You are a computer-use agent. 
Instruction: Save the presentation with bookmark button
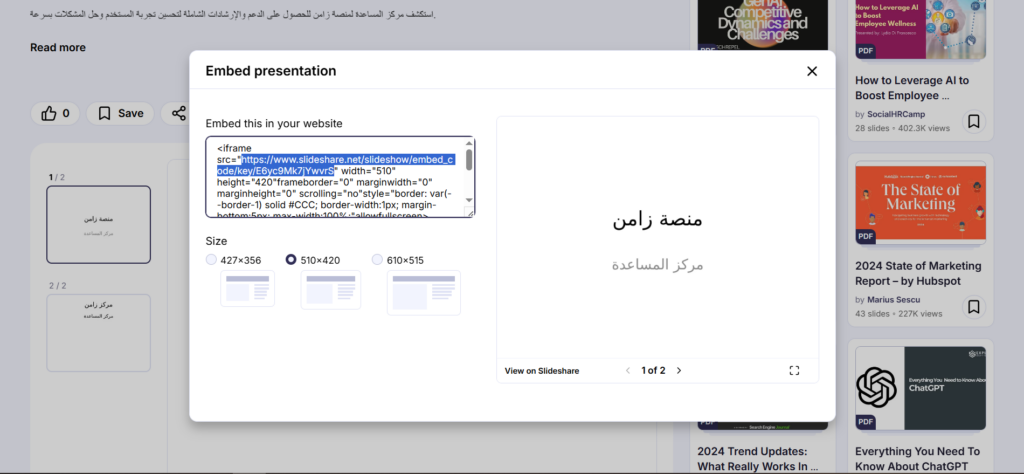point(120,114)
